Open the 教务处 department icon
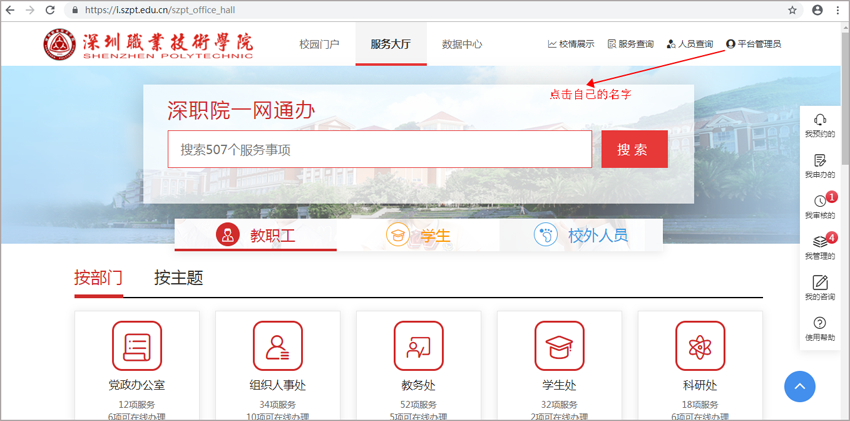 (418, 347)
